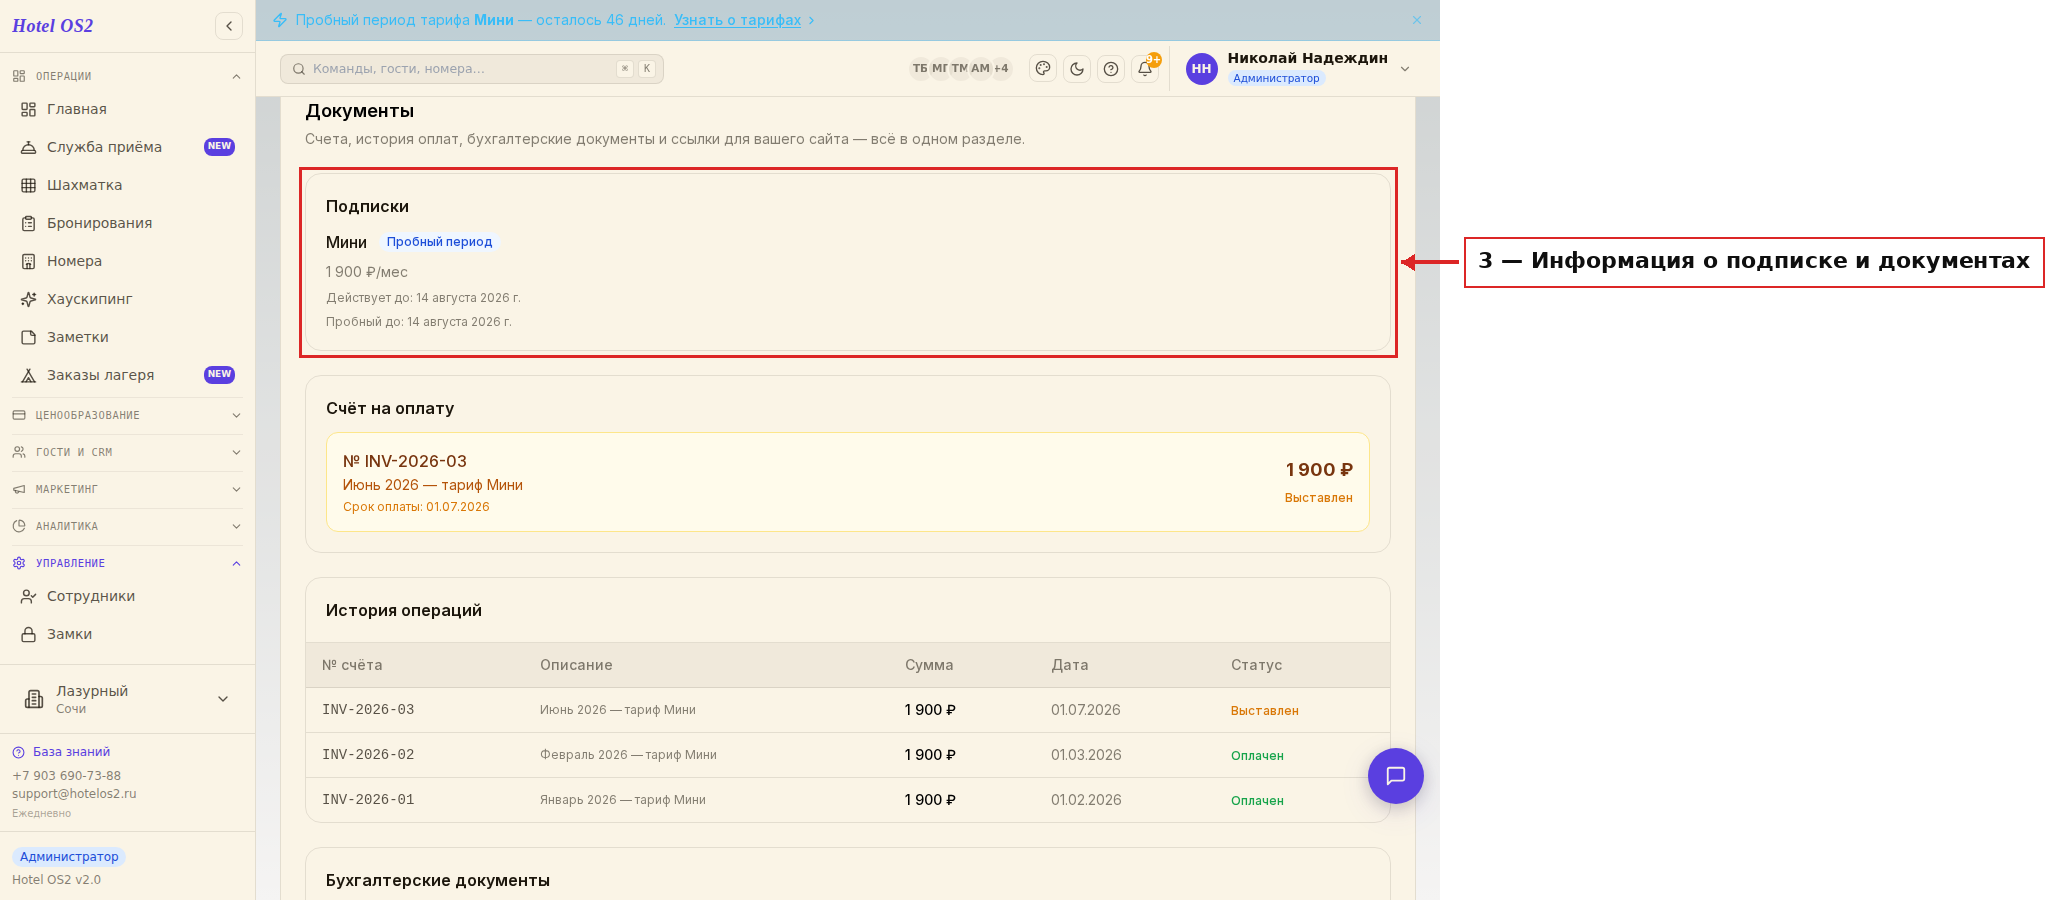
Task: Expand the Ценообразование section
Action: pos(127,415)
